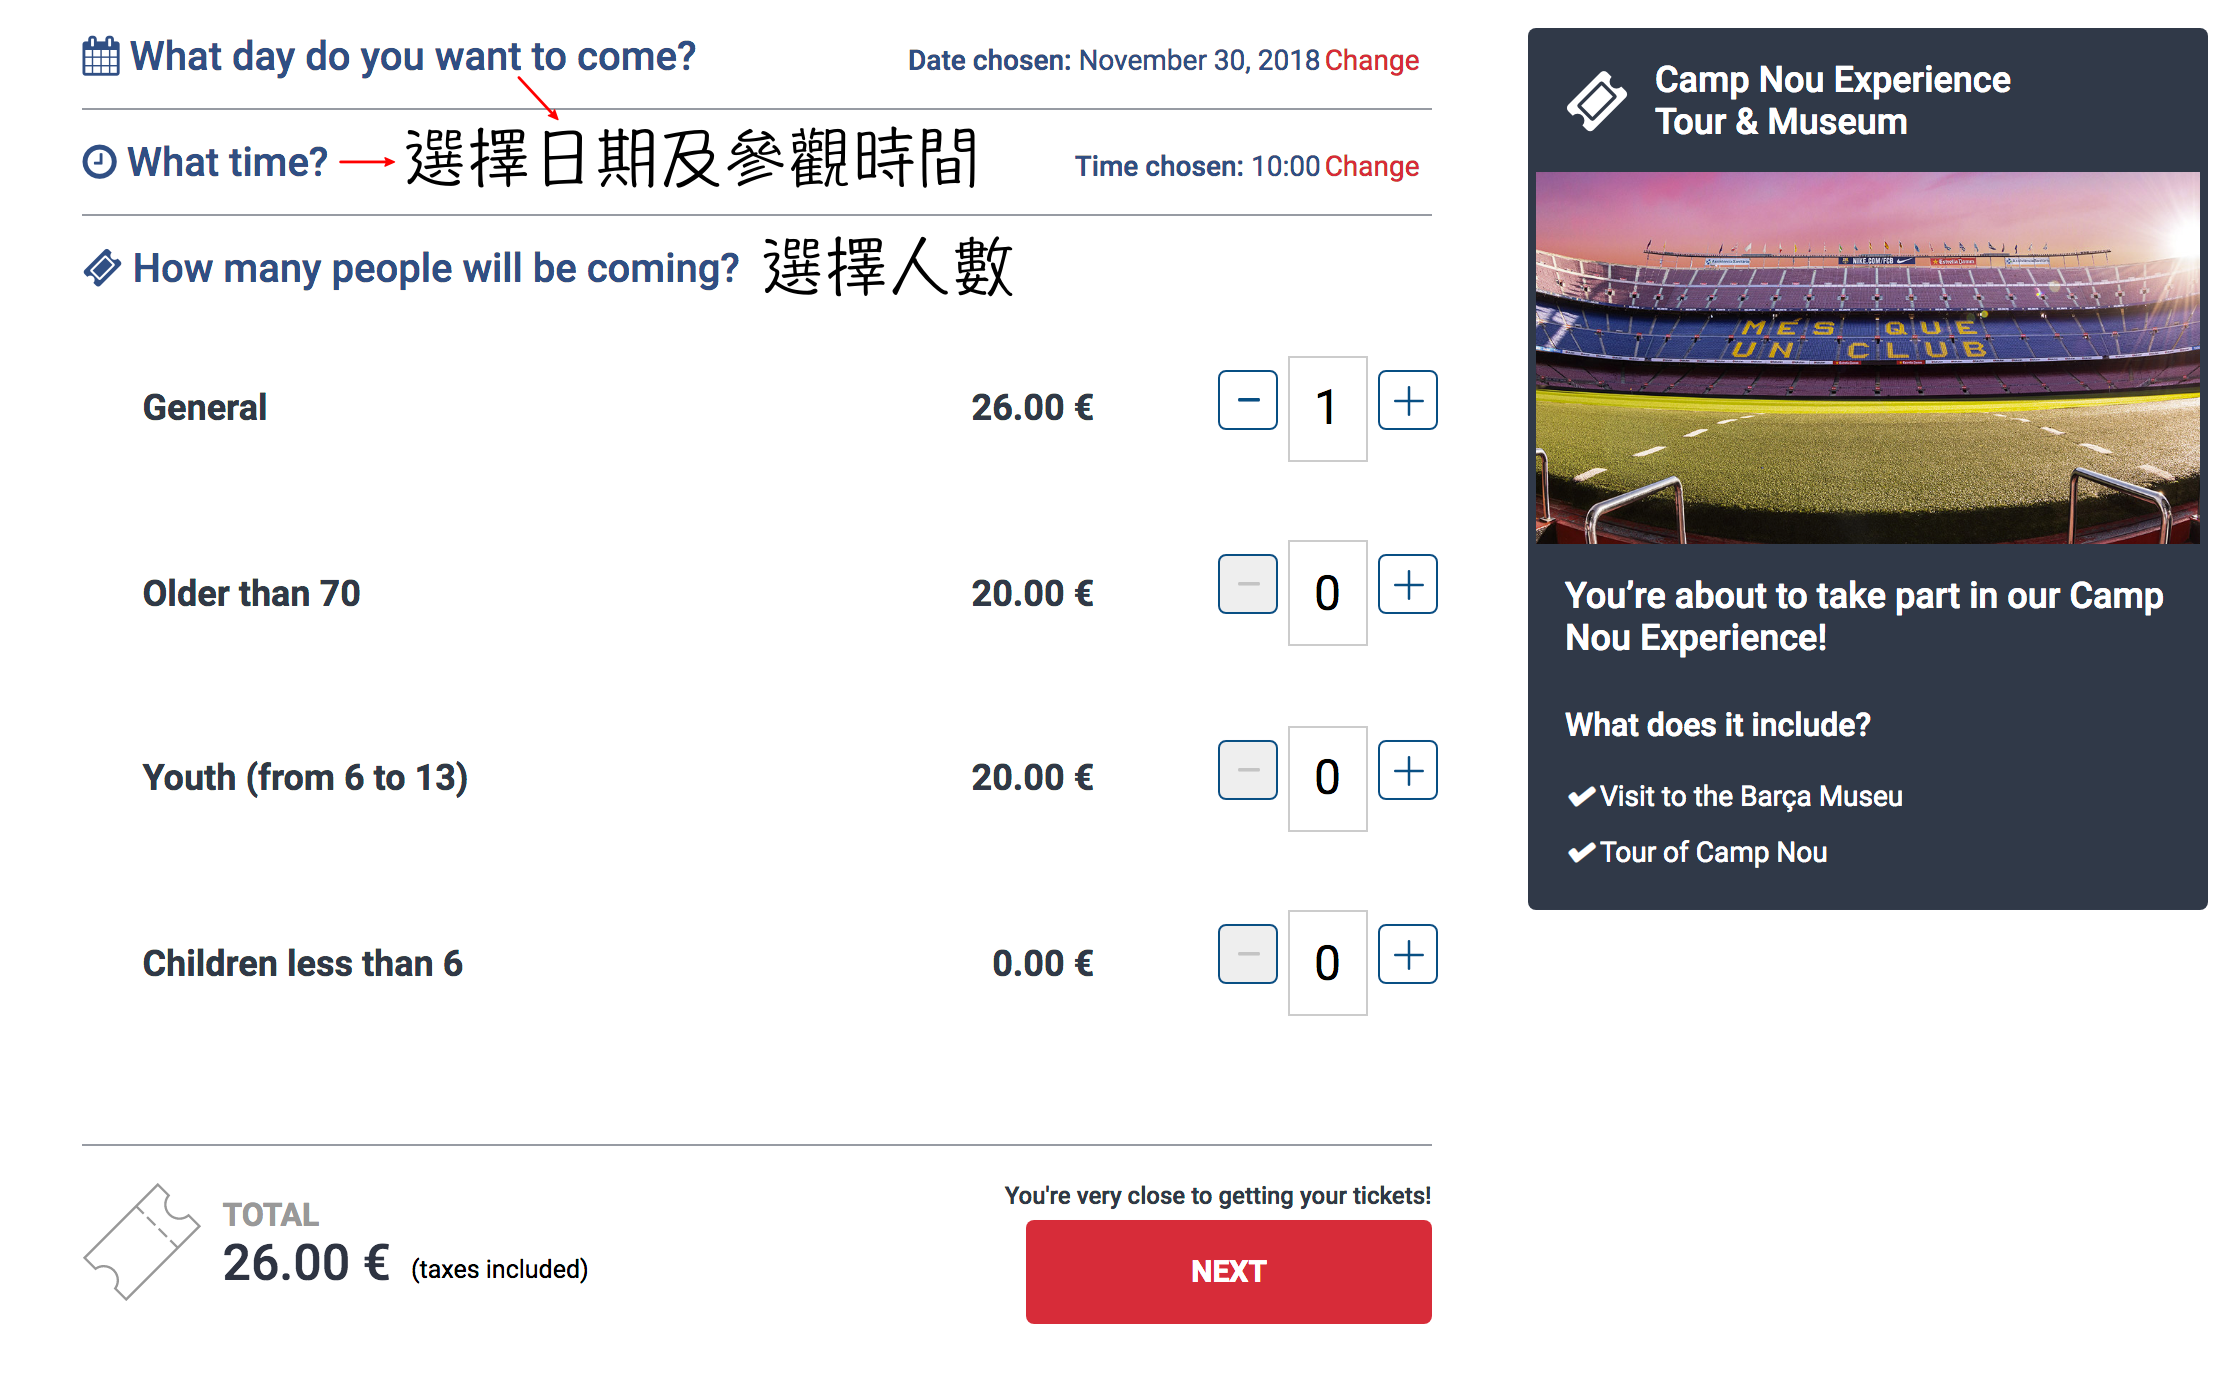Add one Older than 70 ticket

(1407, 585)
